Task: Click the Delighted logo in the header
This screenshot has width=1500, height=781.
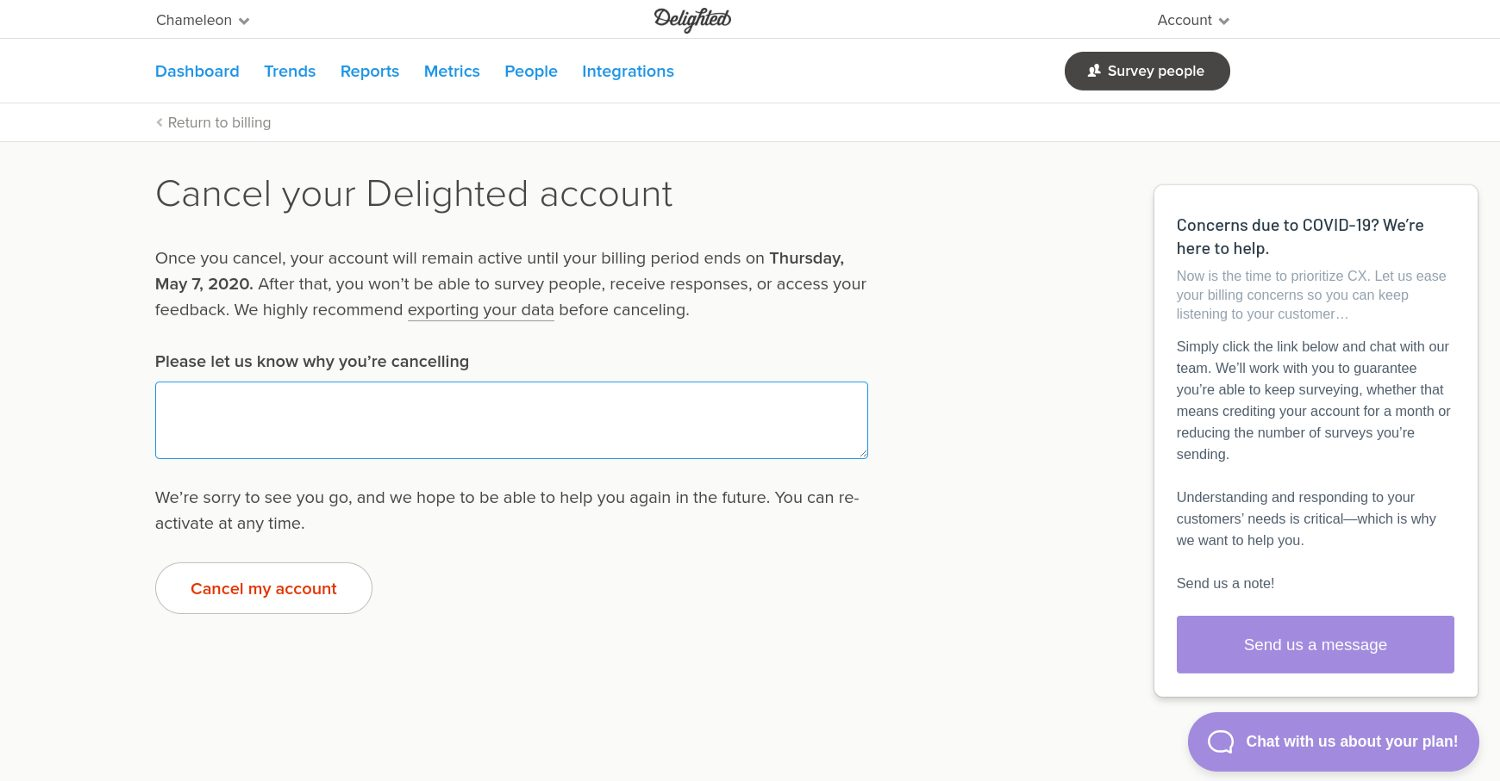Action: point(692,20)
